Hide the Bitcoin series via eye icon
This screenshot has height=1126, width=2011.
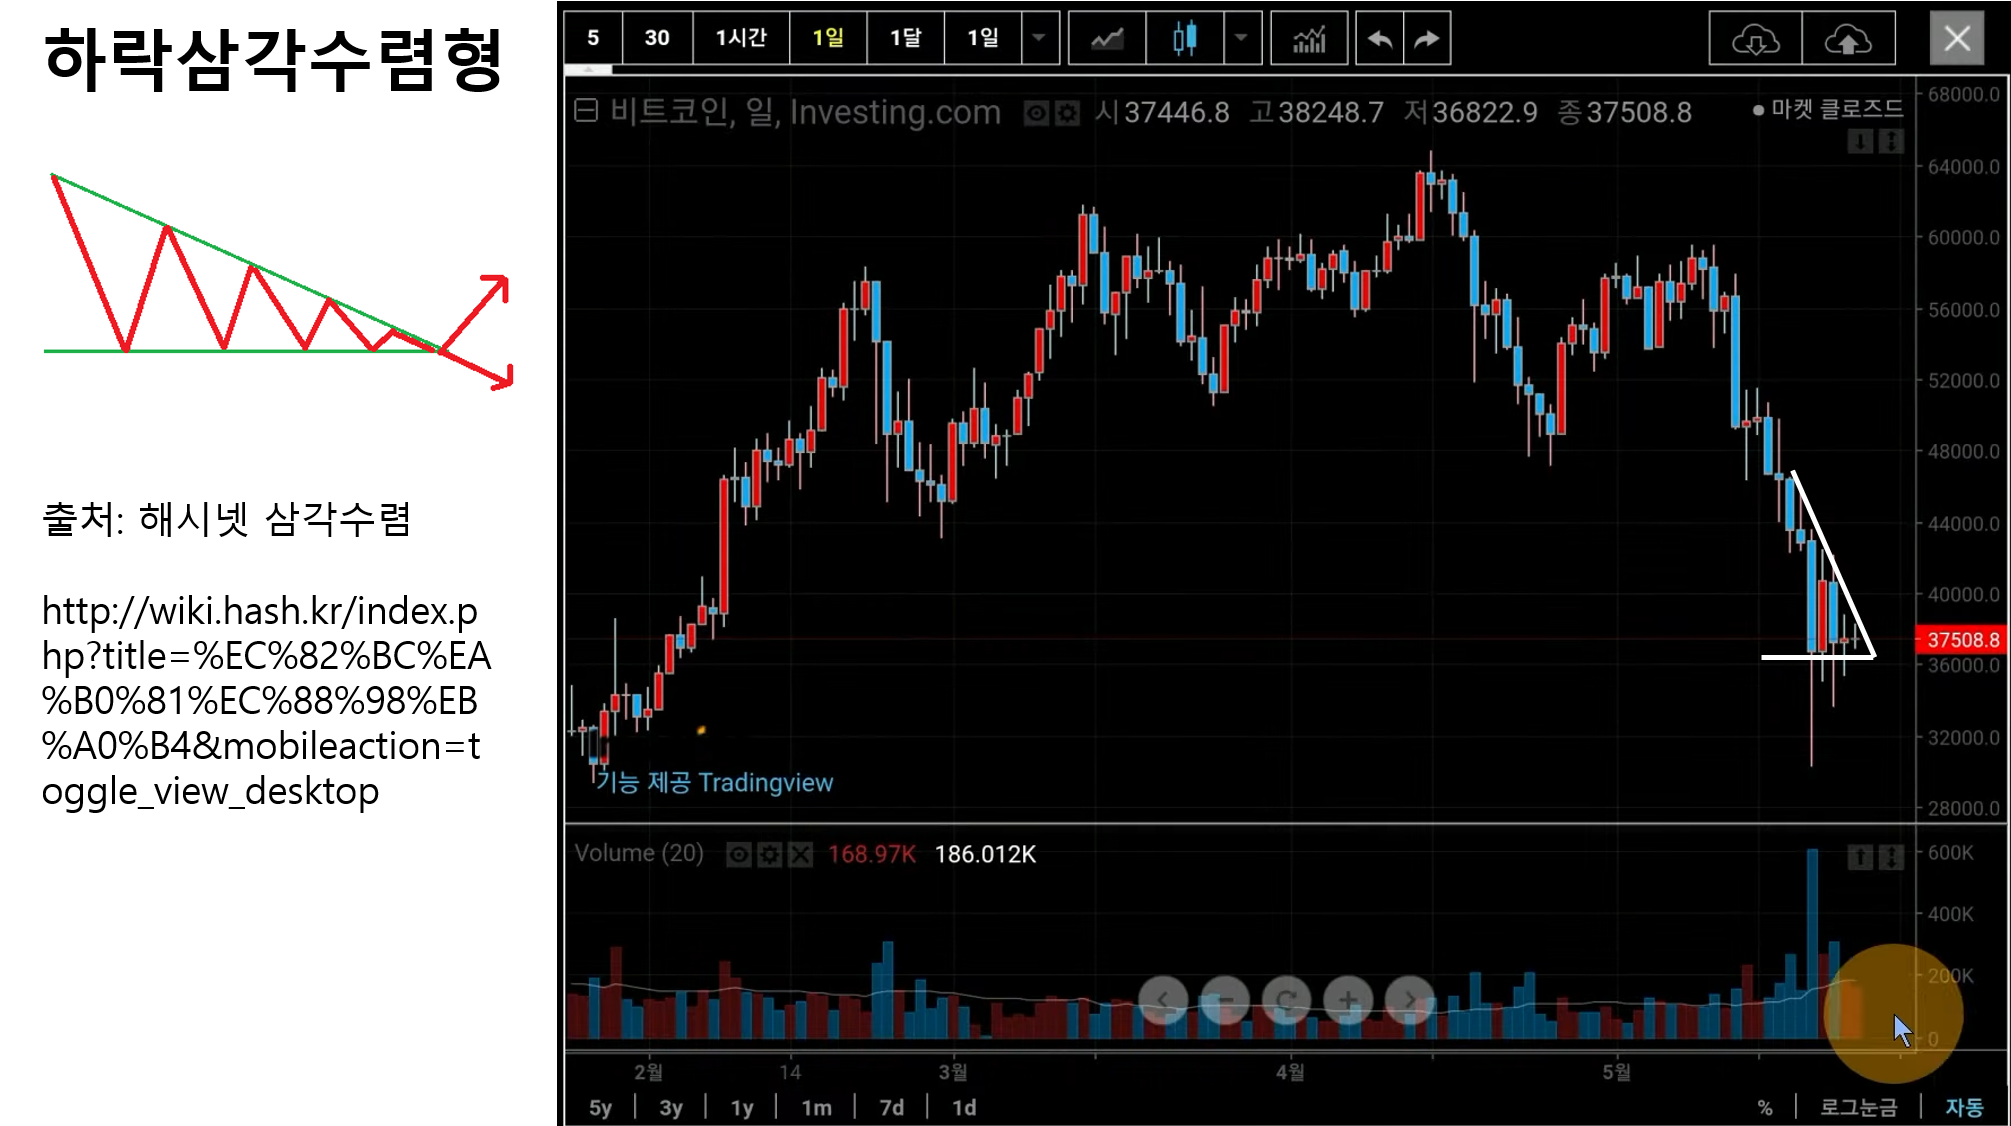coord(1036,113)
